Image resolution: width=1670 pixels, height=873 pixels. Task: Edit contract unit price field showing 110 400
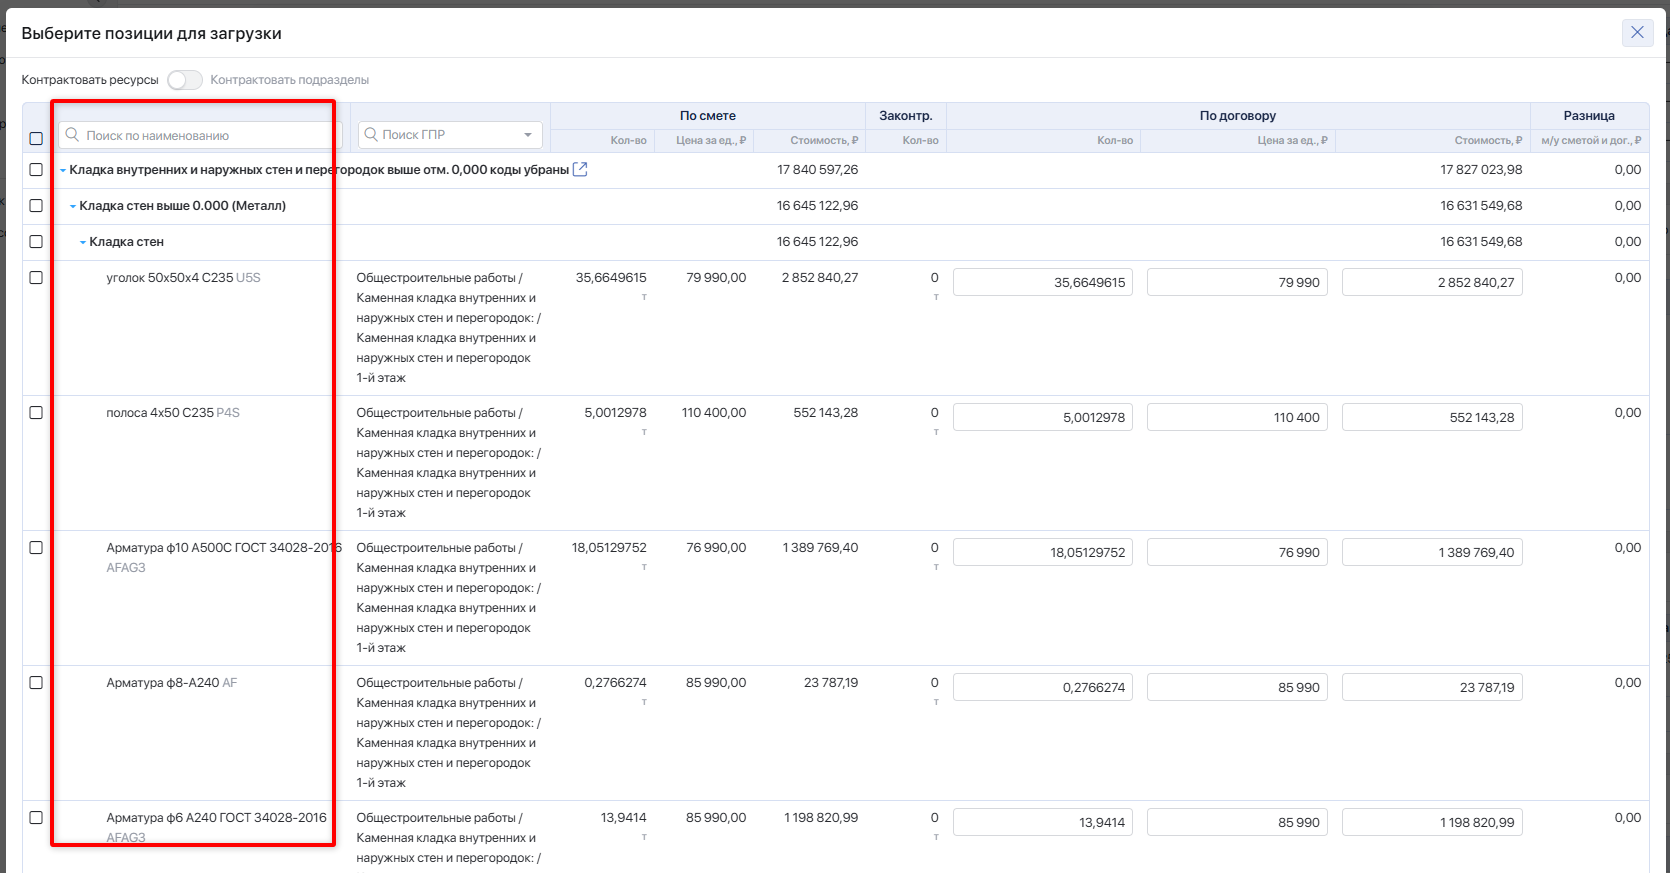[x=1236, y=418]
